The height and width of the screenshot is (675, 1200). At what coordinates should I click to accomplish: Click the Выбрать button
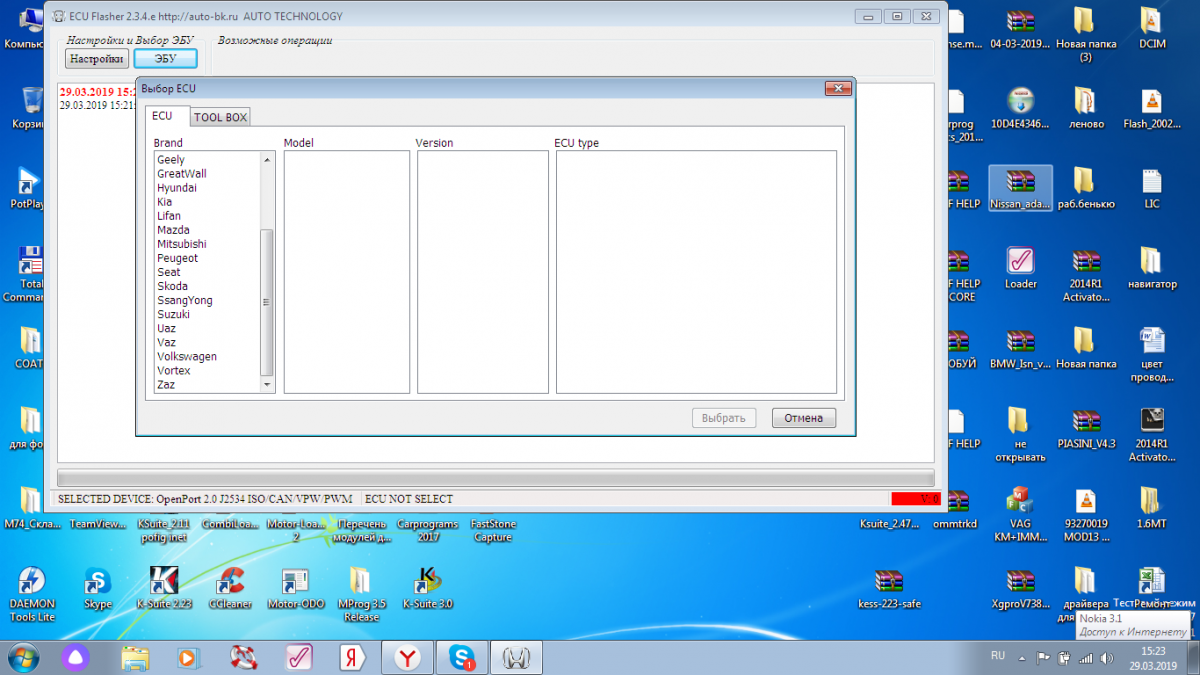[x=724, y=418]
